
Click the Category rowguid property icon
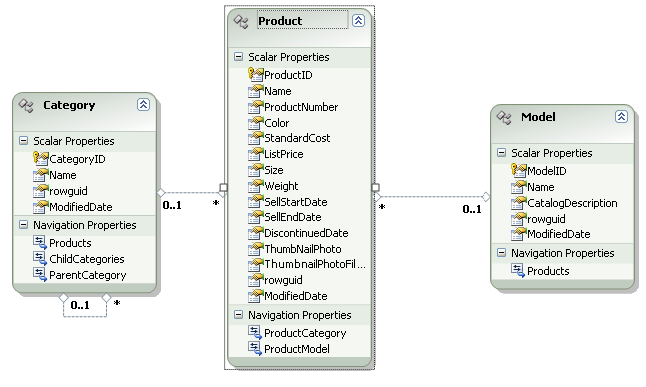[x=40, y=191]
